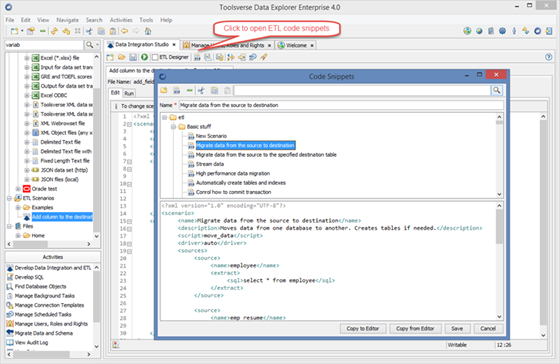The width and height of the screenshot is (560, 364).
Task: Select the 'Stream data' snippet
Action: point(210,164)
